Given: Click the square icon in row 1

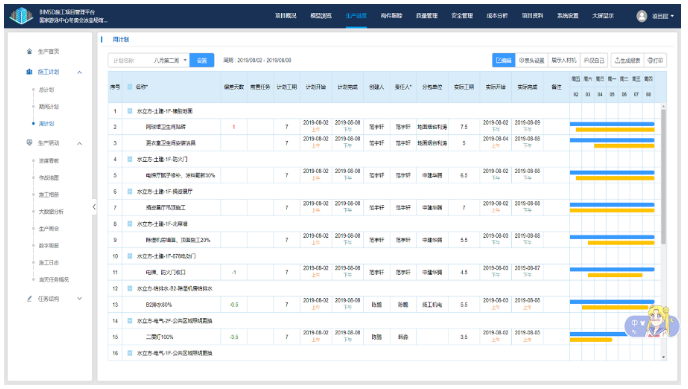Looking at the screenshot, I should [130, 111].
